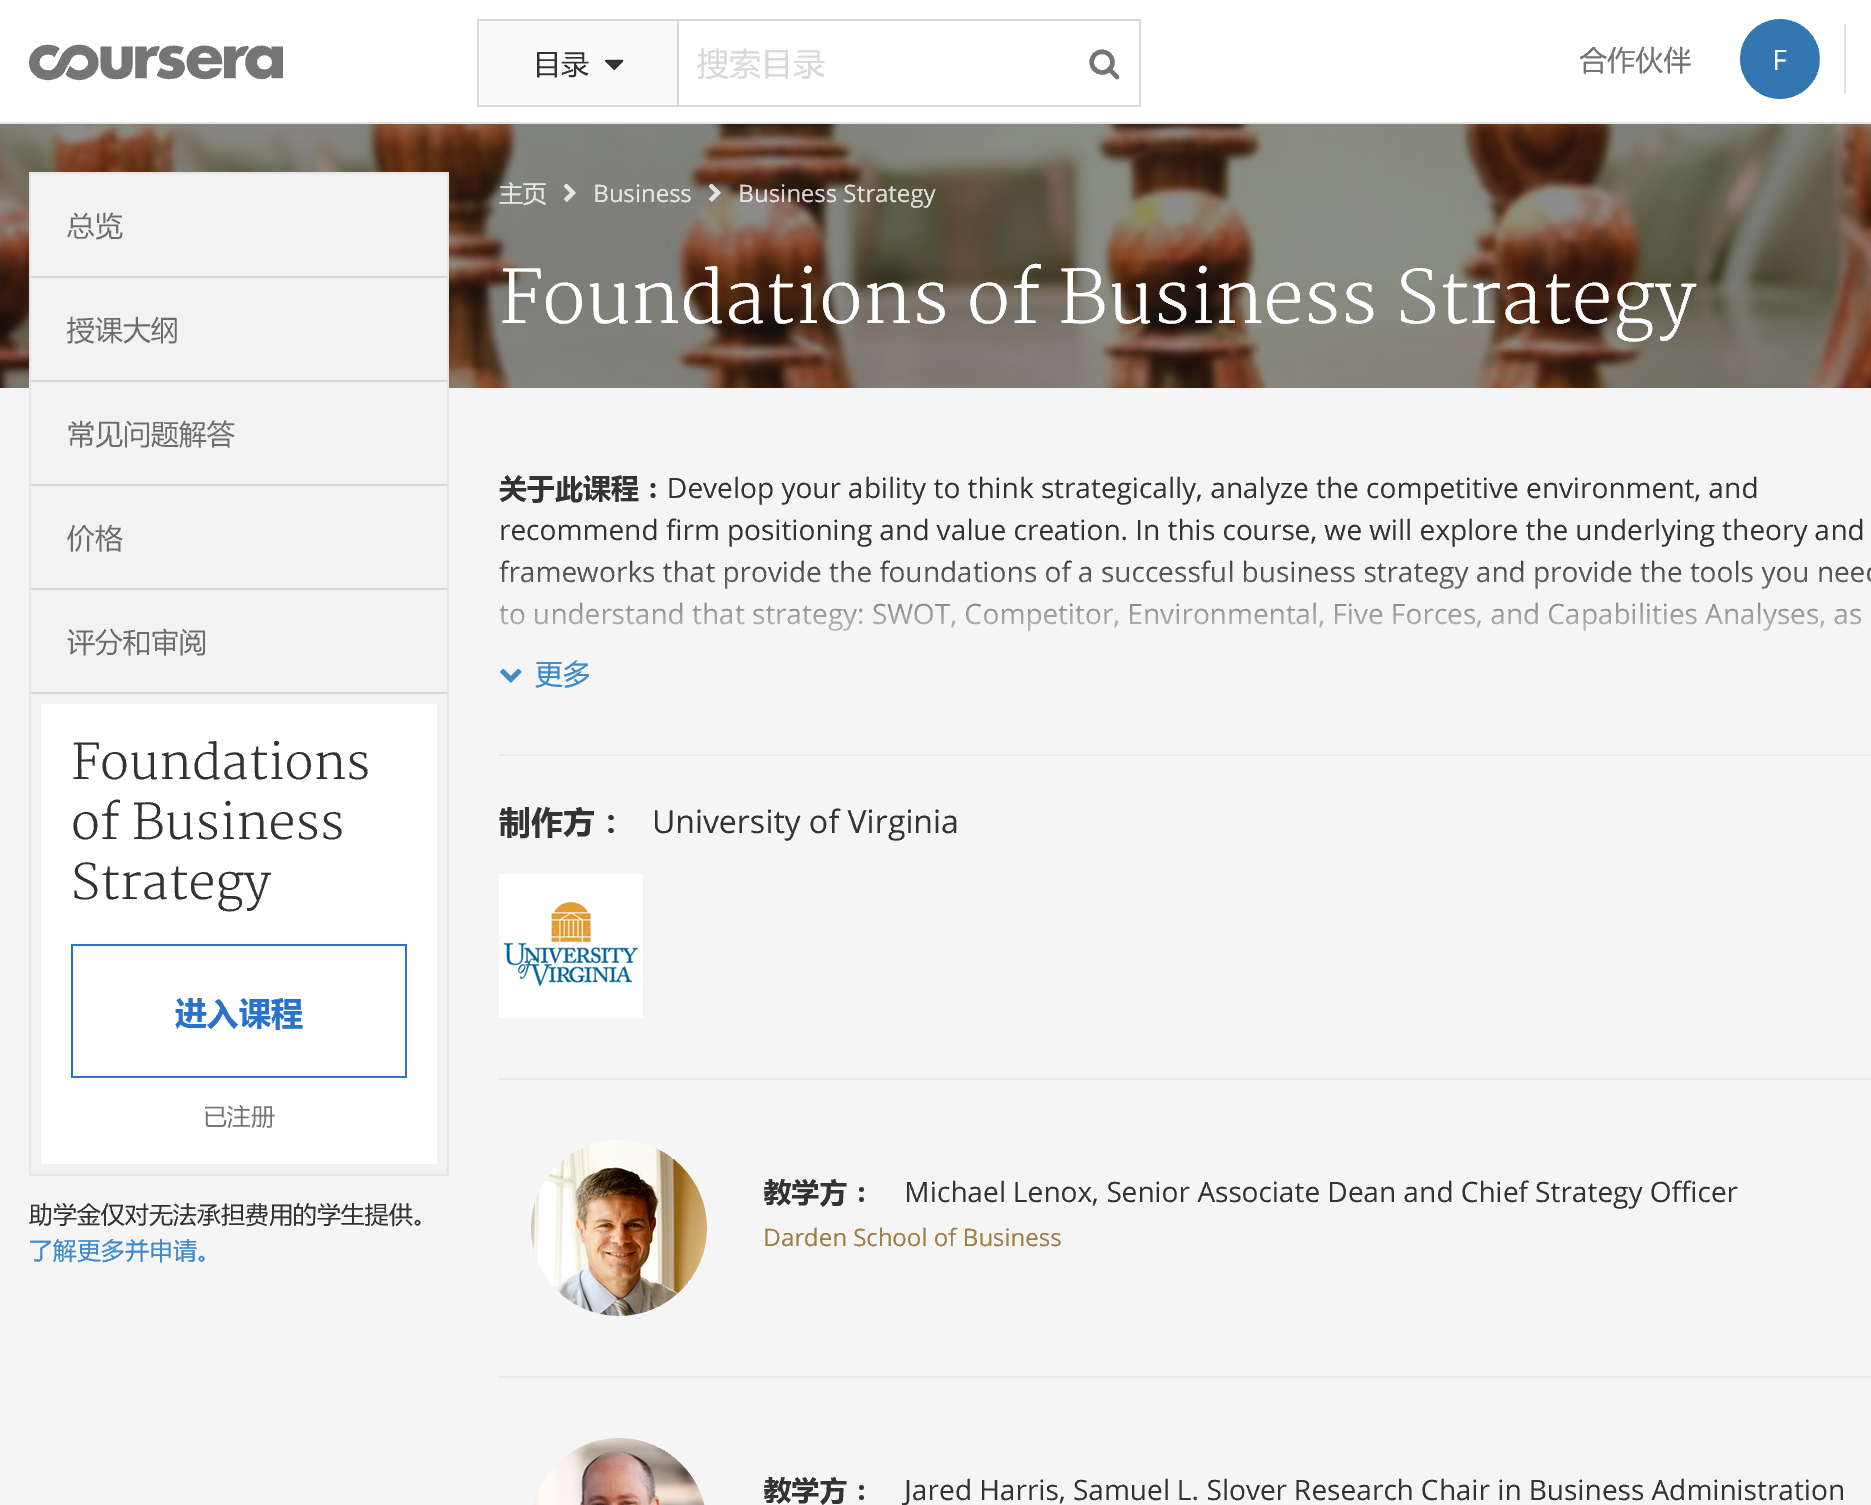The image size is (1871, 1505).
Task: Open the 目录 catalog dropdown
Action: tap(578, 64)
